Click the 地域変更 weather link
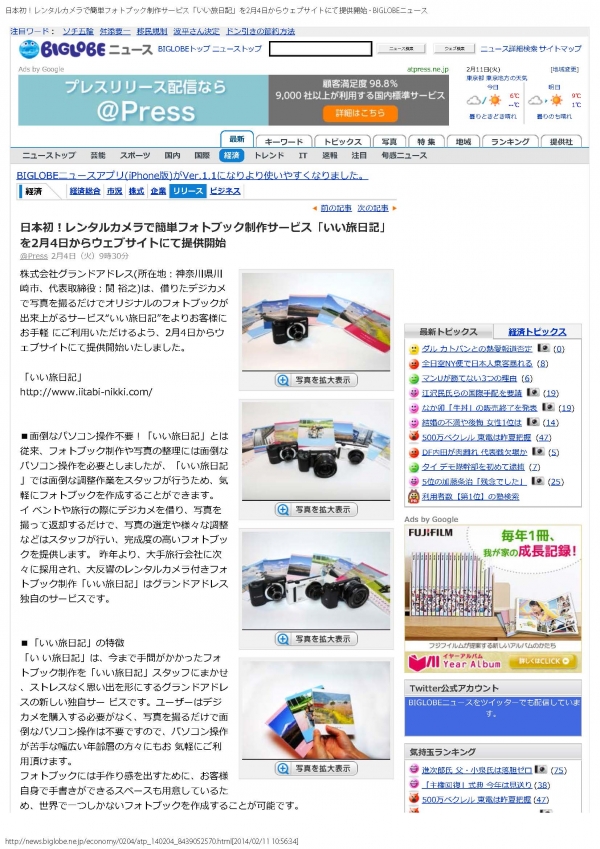Screen dimensions: 600x849 [x=565, y=69]
